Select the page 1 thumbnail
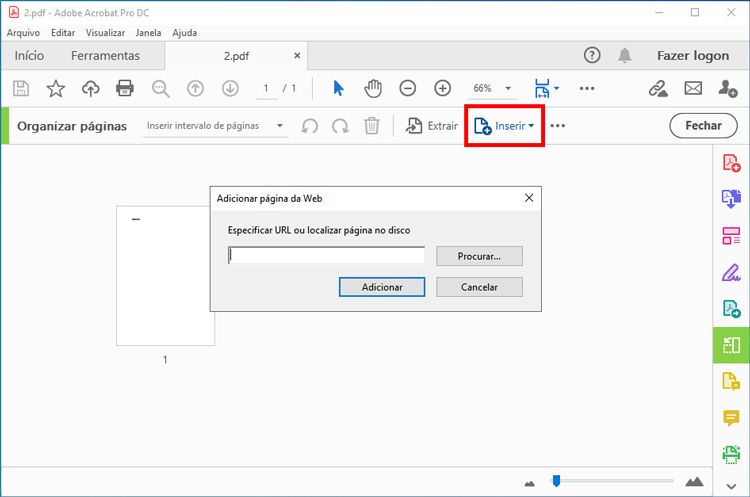Viewport: 750px width, 497px height. [165, 276]
